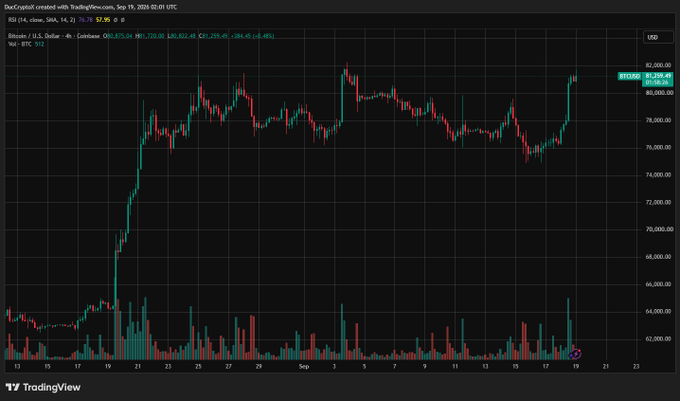680x401 pixels.
Task: Click the 62,000.00 price axis label
Action: pyautogui.click(x=658, y=339)
